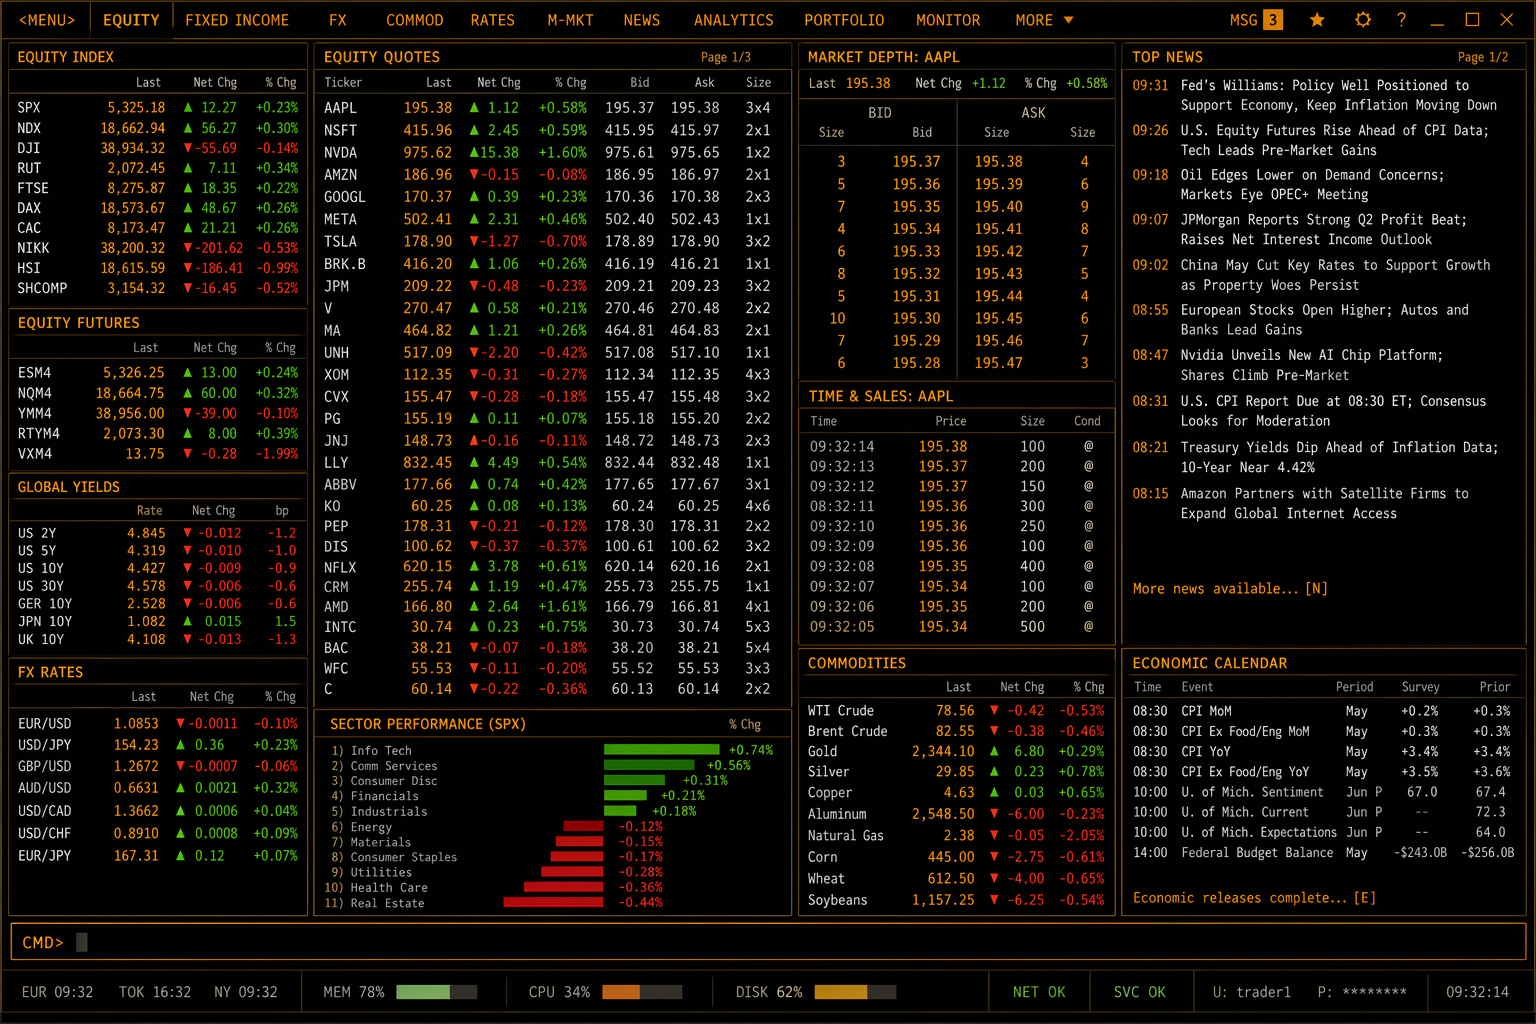The width and height of the screenshot is (1536, 1024).
Task: Click the favorites star icon
Action: (x=1317, y=20)
